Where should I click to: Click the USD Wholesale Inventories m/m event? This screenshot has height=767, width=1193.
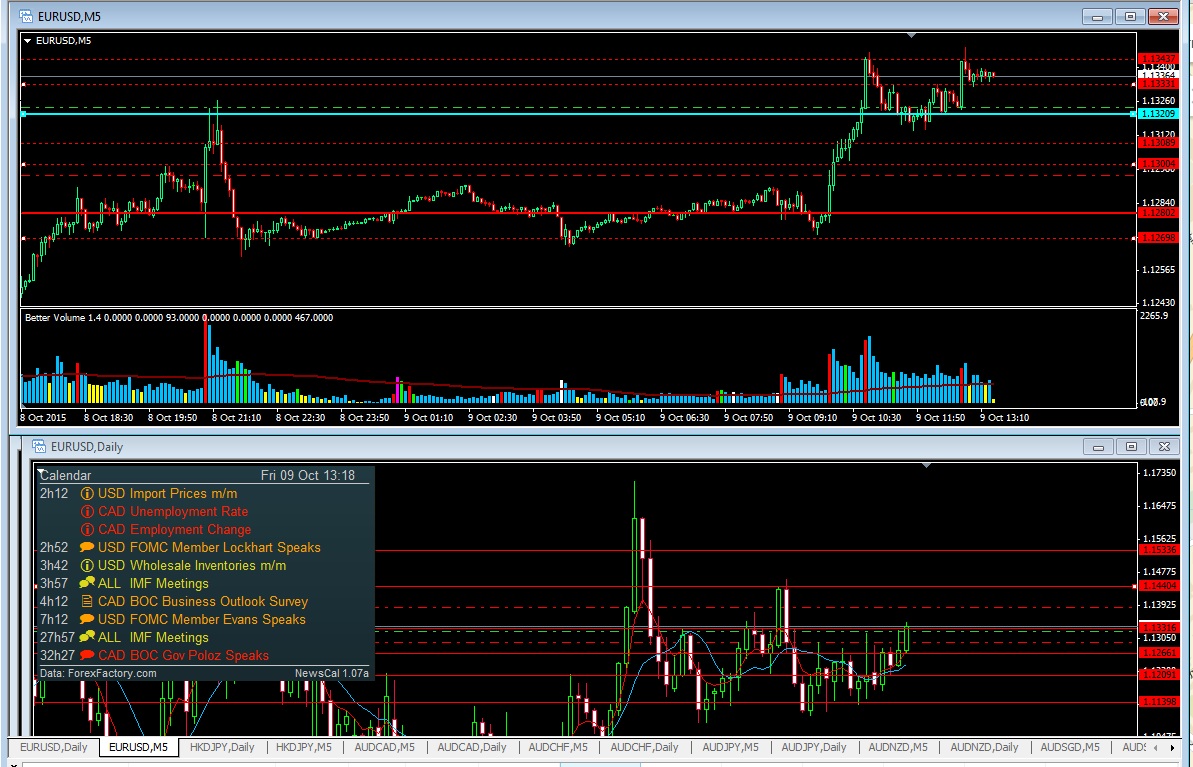coord(192,565)
